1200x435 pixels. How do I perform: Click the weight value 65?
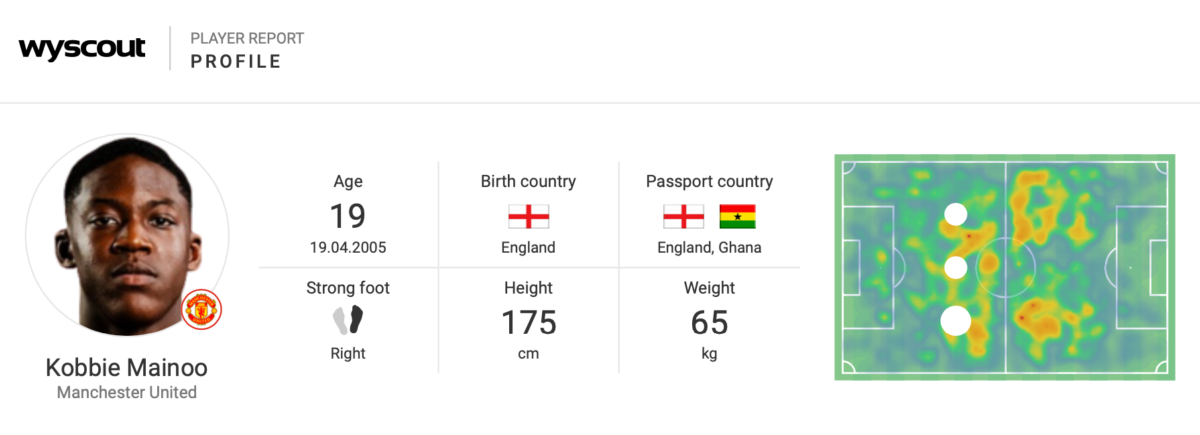[709, 323]
